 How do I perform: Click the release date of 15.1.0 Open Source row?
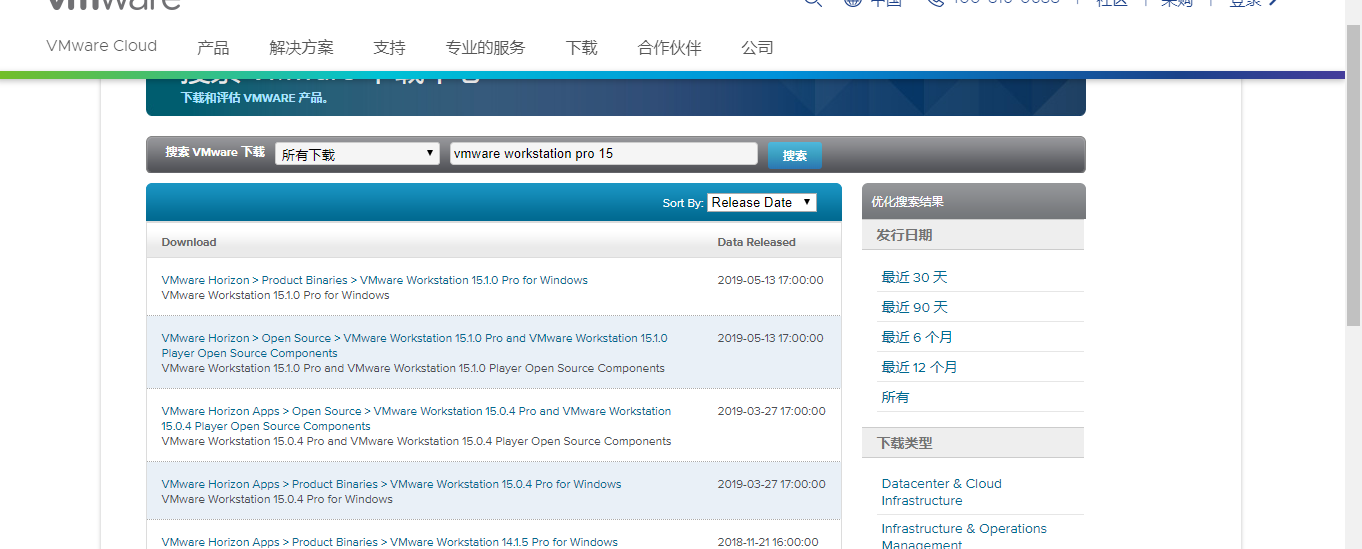pyautogui.click(x=770, y=338)
